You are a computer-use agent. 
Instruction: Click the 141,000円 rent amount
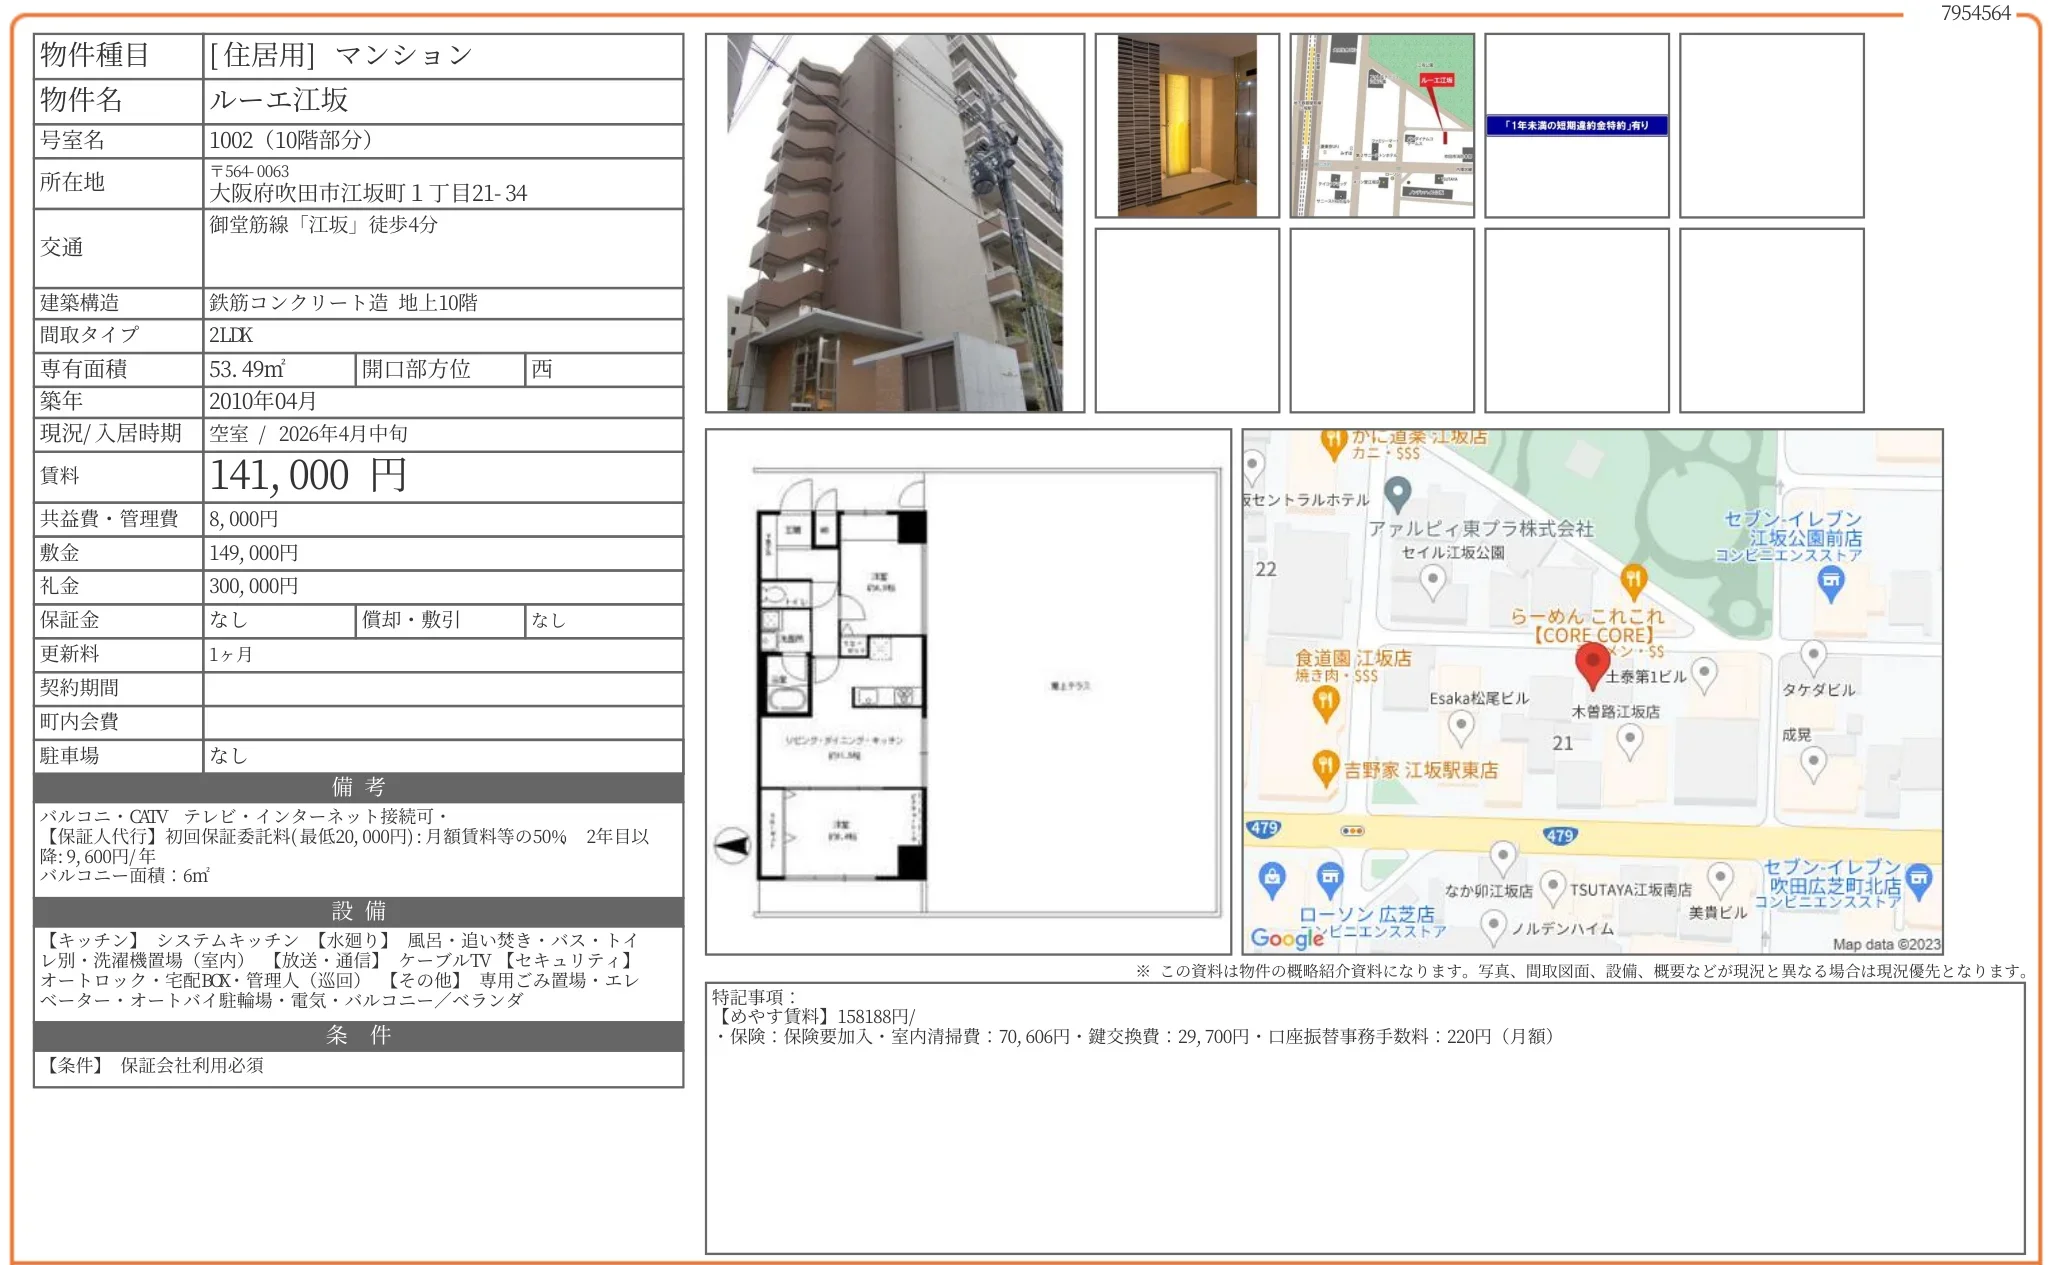coord(308,476)
